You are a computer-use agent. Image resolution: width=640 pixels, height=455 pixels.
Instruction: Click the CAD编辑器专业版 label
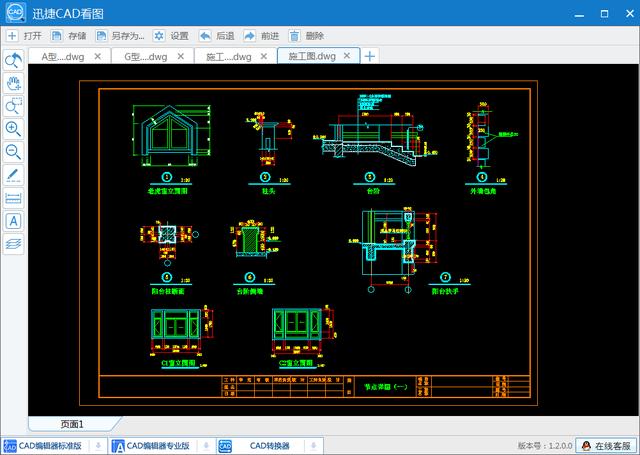(x=158, y=446)
